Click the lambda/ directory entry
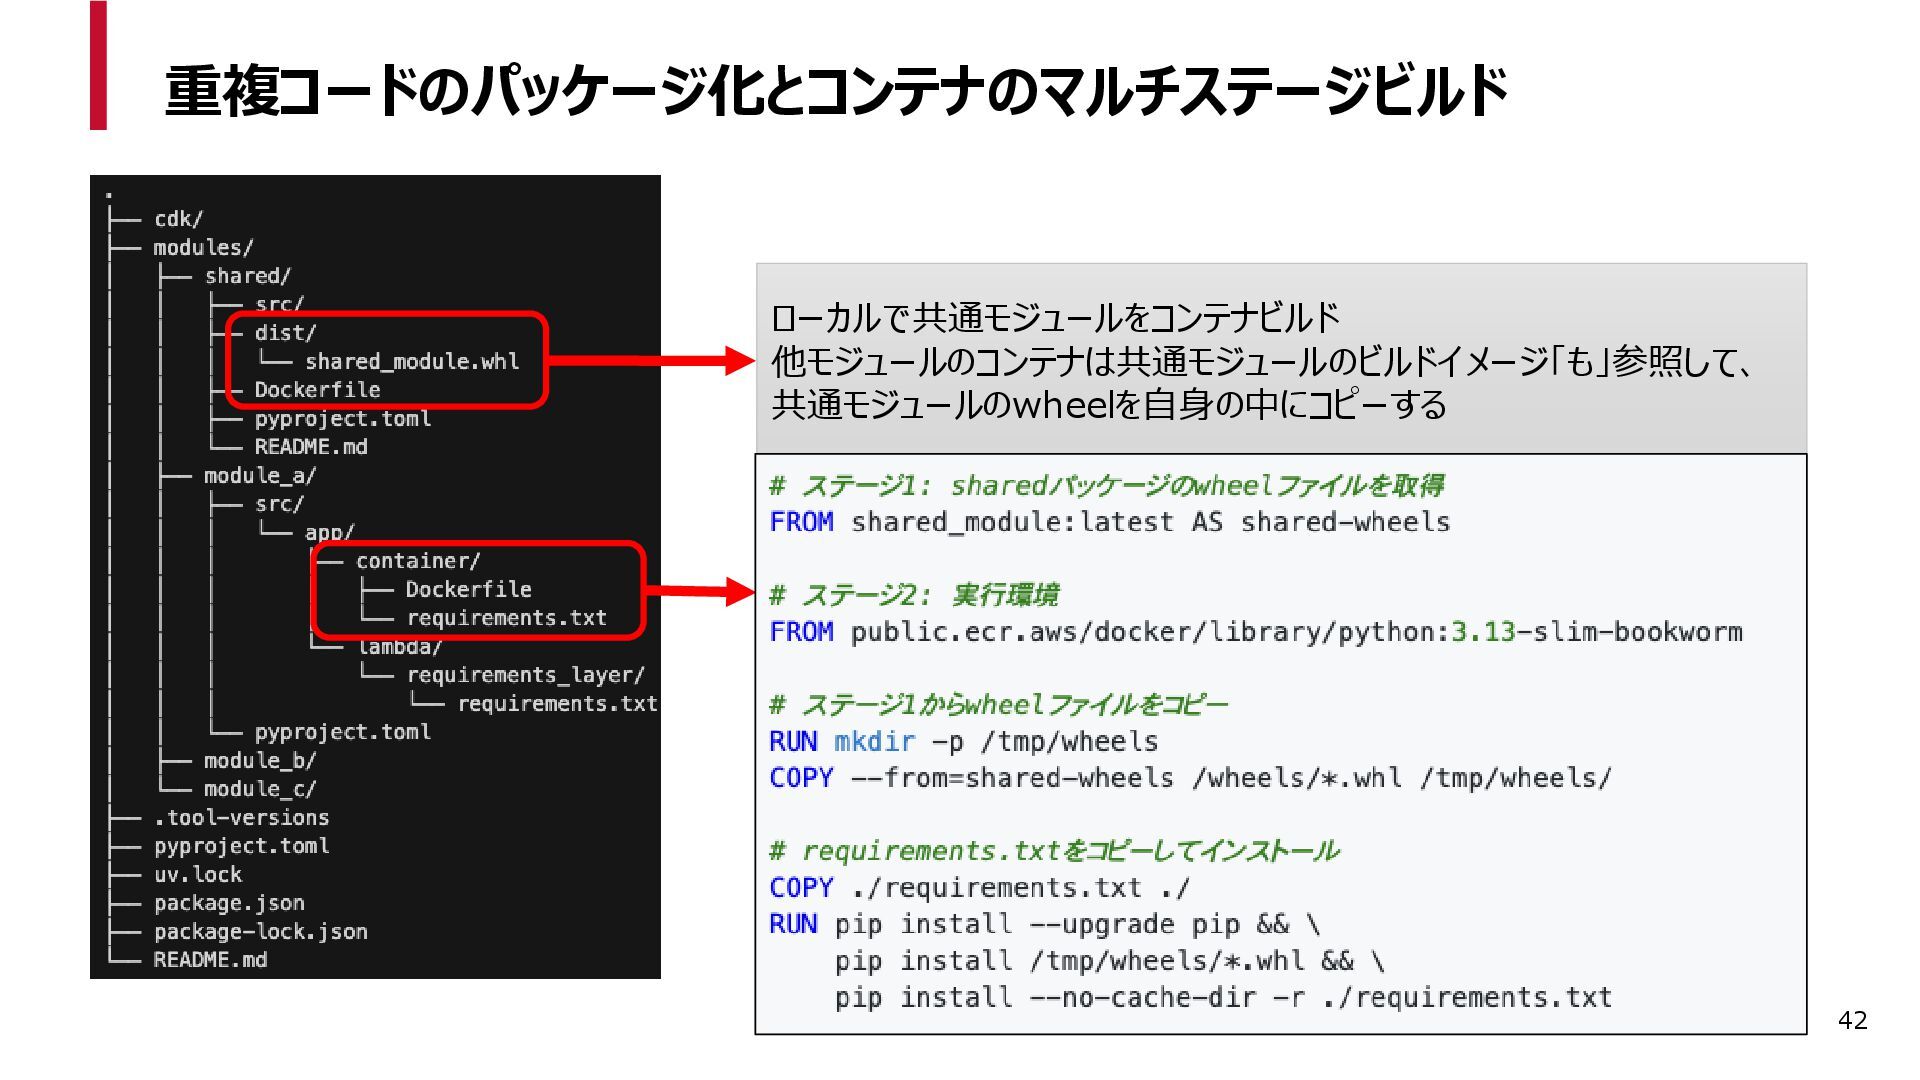This screenshot has height=1080, width=1920. [x=398, y=647]
